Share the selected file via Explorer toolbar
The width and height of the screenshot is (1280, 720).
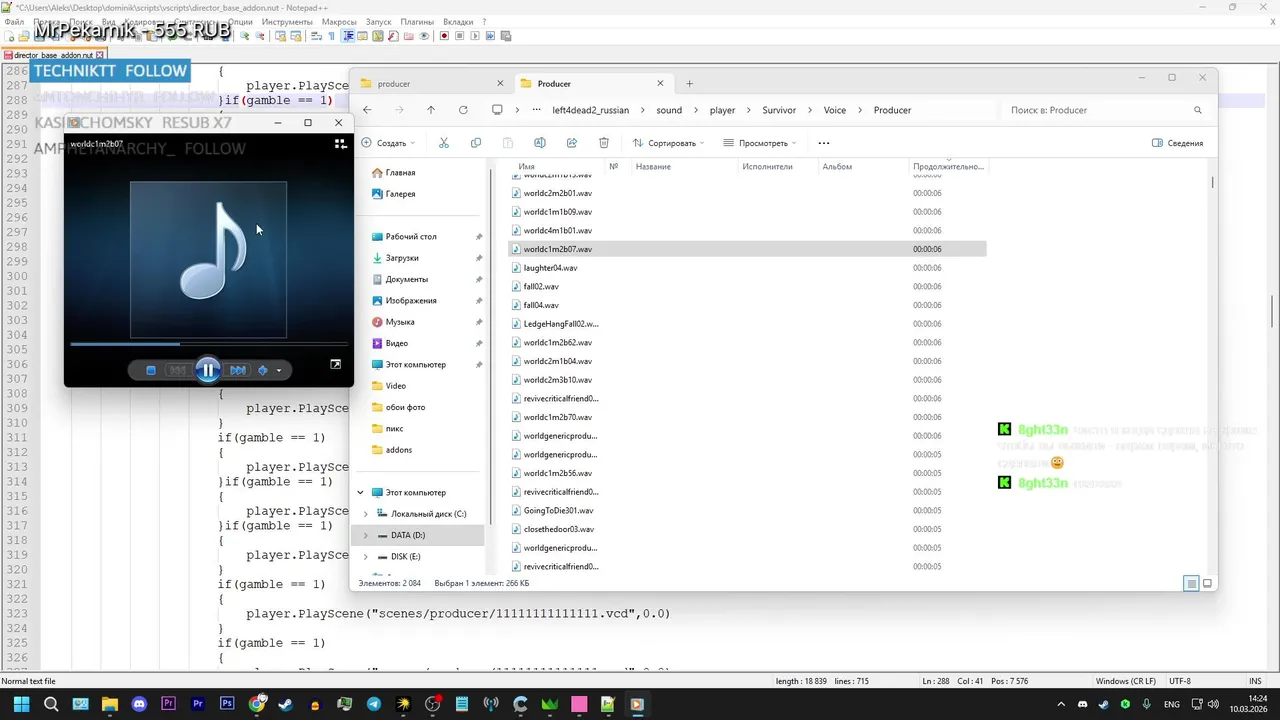pyautogui.click(x=572, y=143)
